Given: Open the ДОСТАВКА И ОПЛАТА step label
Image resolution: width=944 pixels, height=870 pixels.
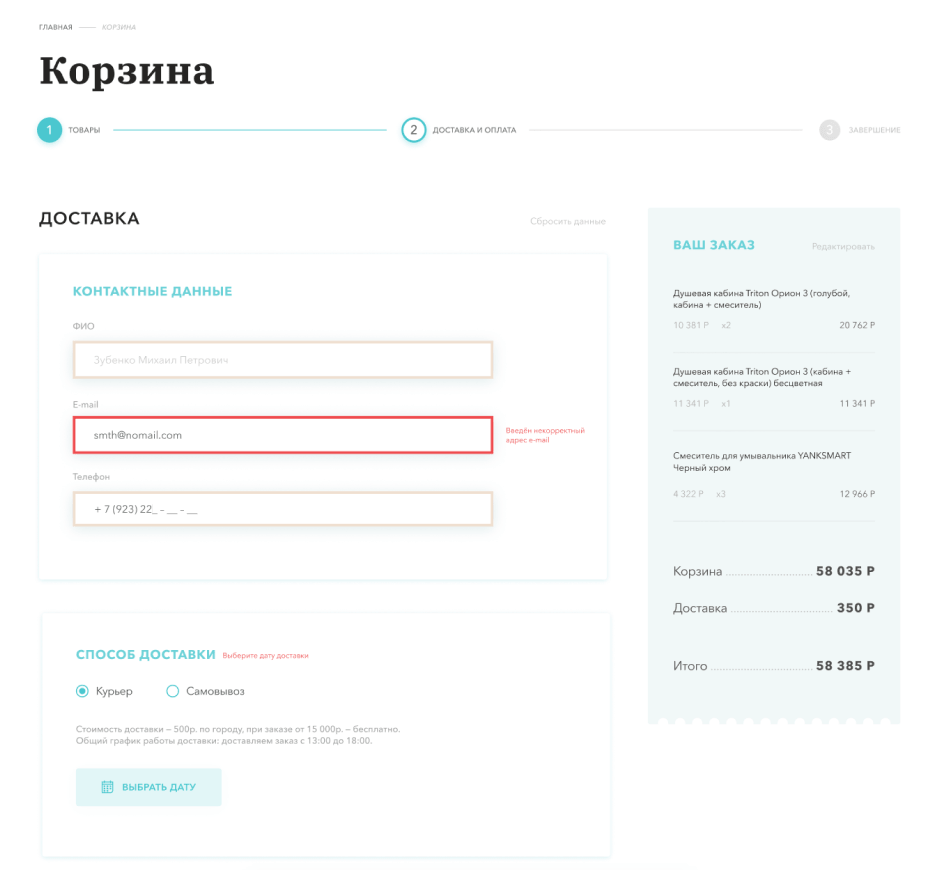Looking at the screenshot, I should click(x=474, y=130).
